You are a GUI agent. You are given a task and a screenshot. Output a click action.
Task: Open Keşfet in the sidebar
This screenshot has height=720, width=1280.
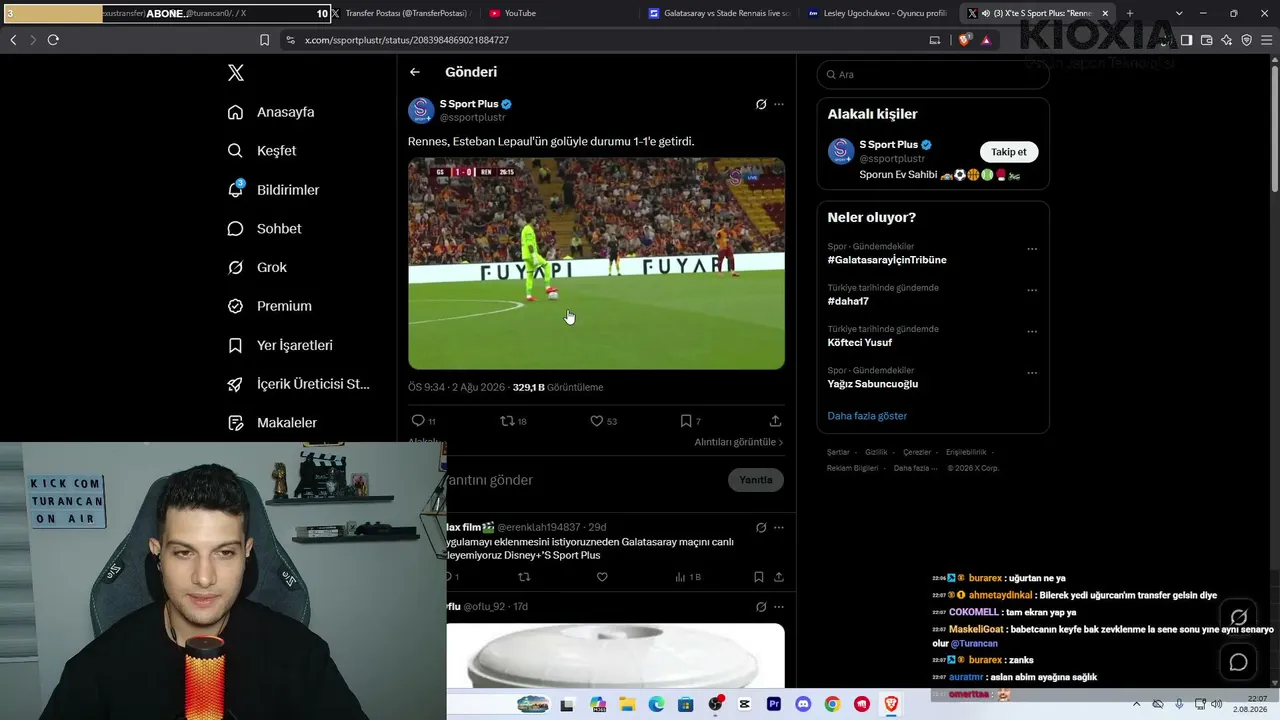[262, 151]
